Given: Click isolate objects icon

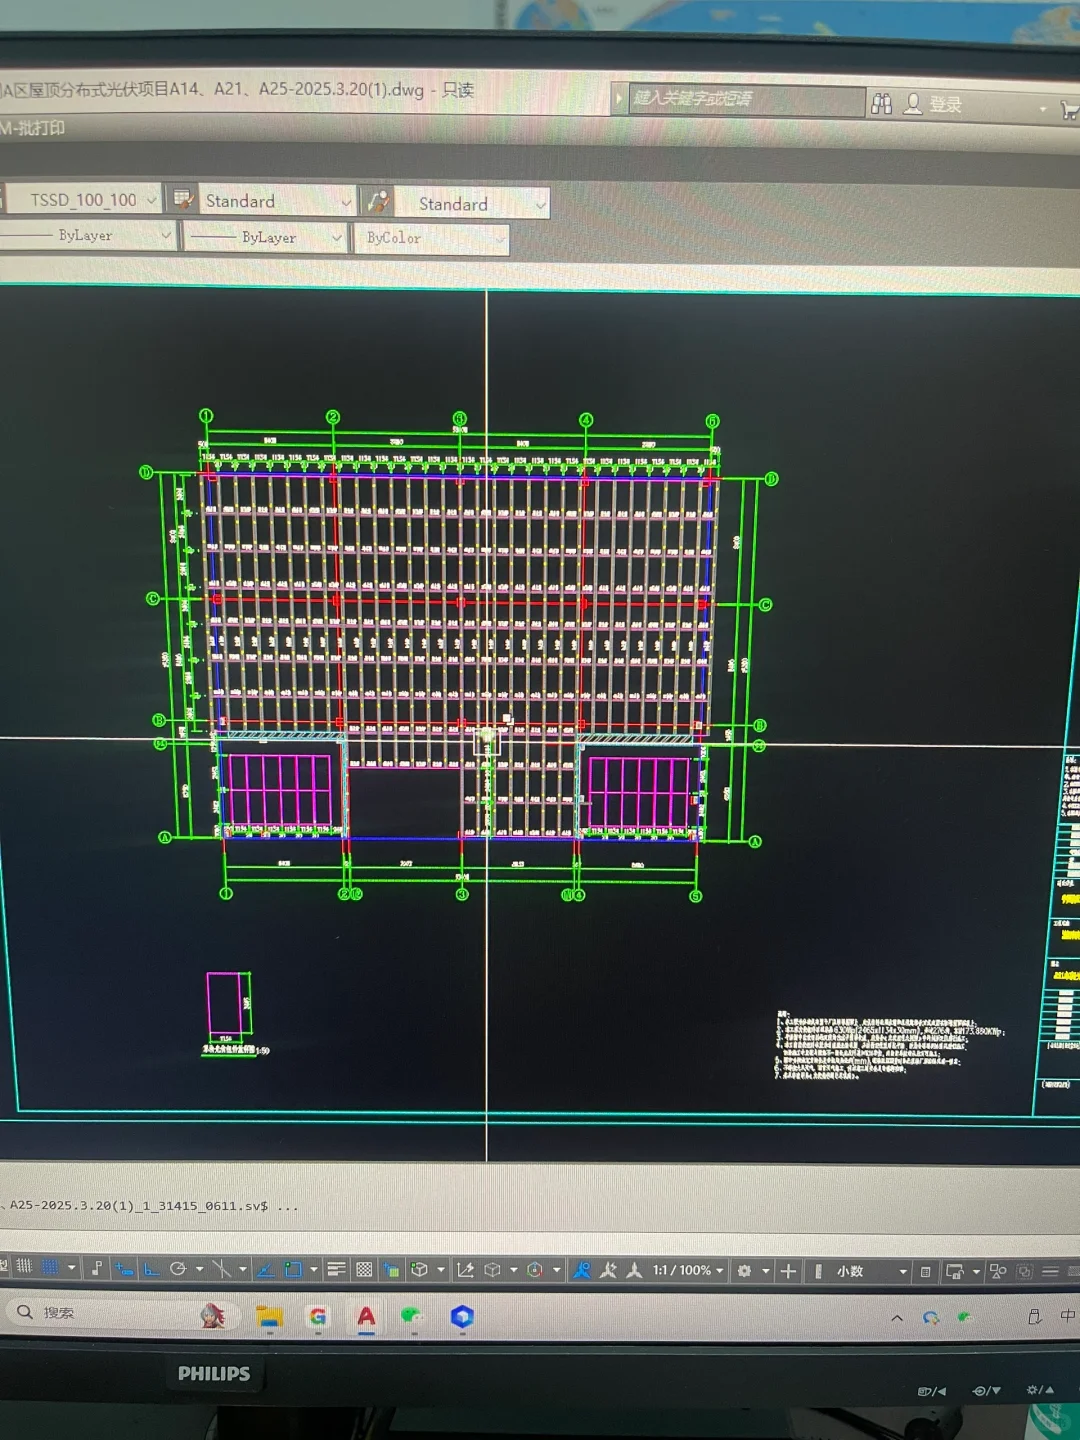Looking at the screenshot, I should point(997,1272).
